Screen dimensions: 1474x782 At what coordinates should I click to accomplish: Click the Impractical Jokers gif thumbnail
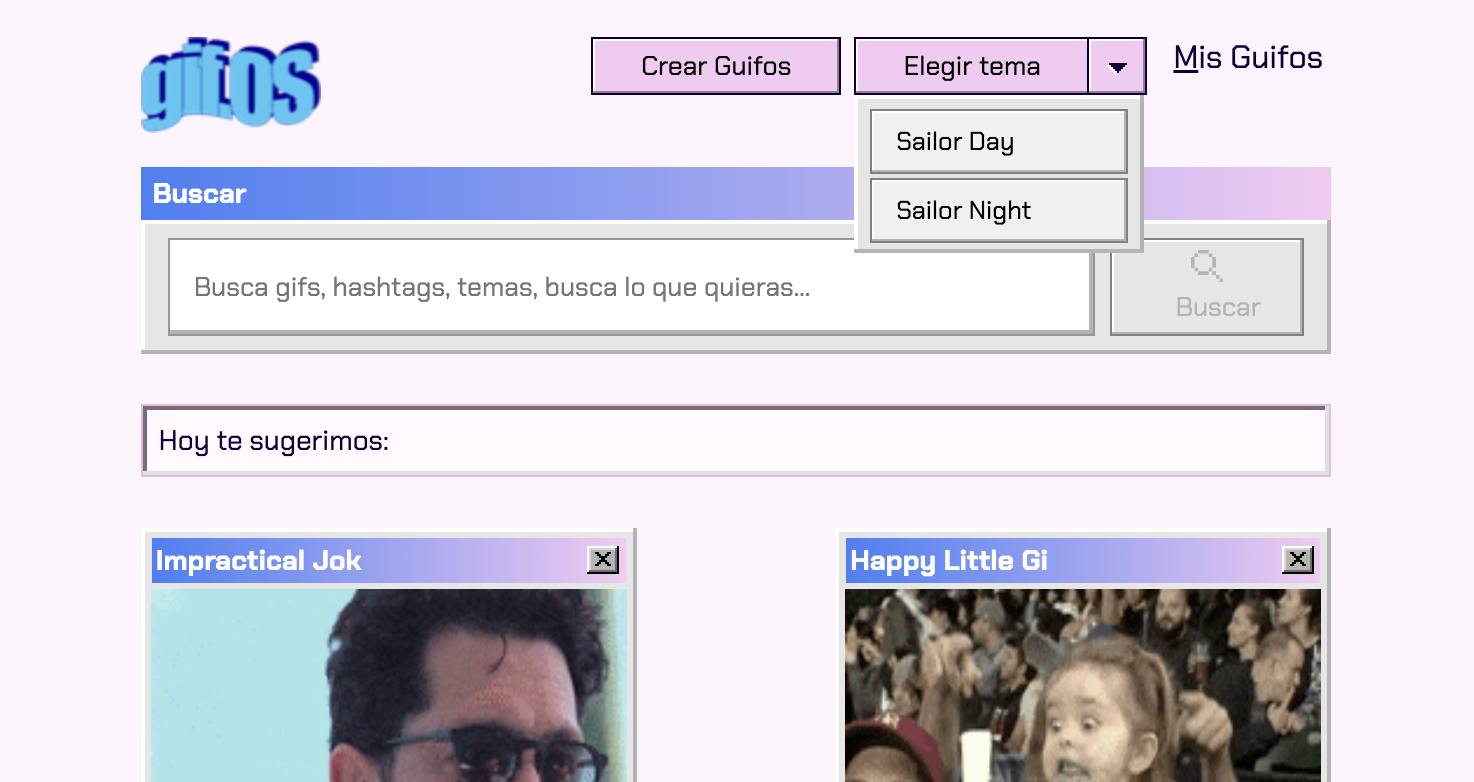coord(390,685)
